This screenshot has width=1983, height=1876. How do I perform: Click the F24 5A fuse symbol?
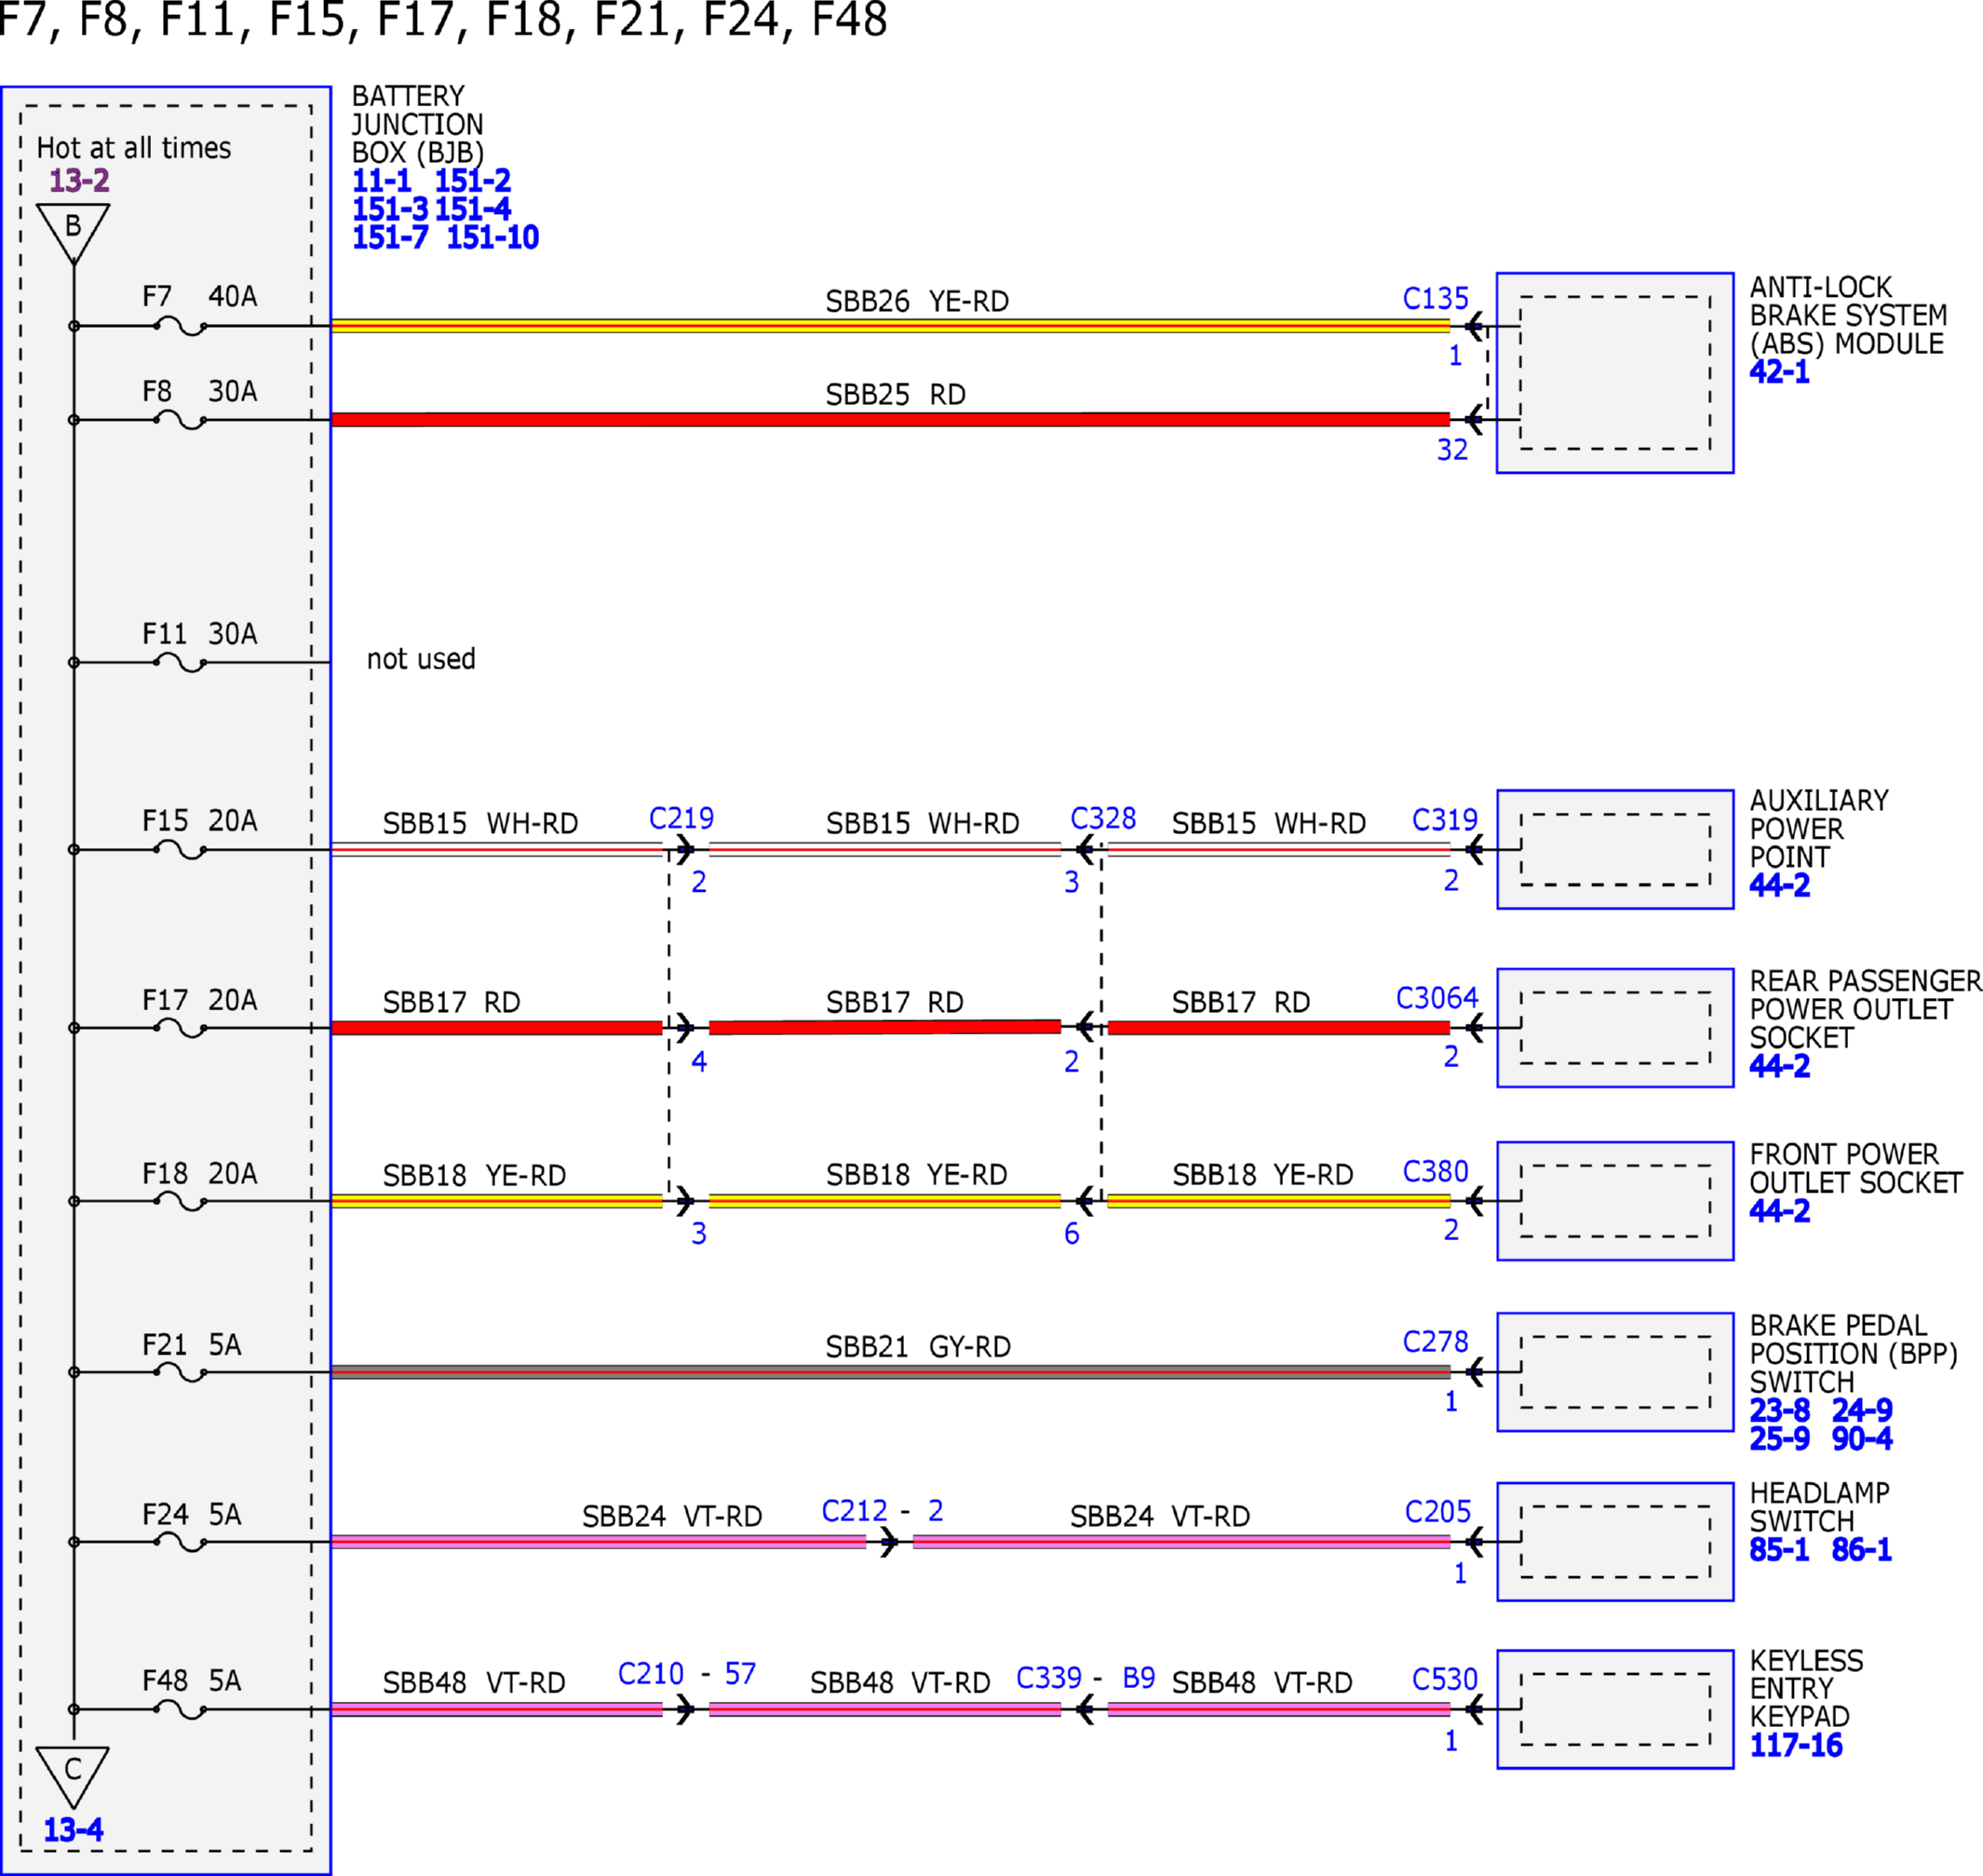(181, 1542)
